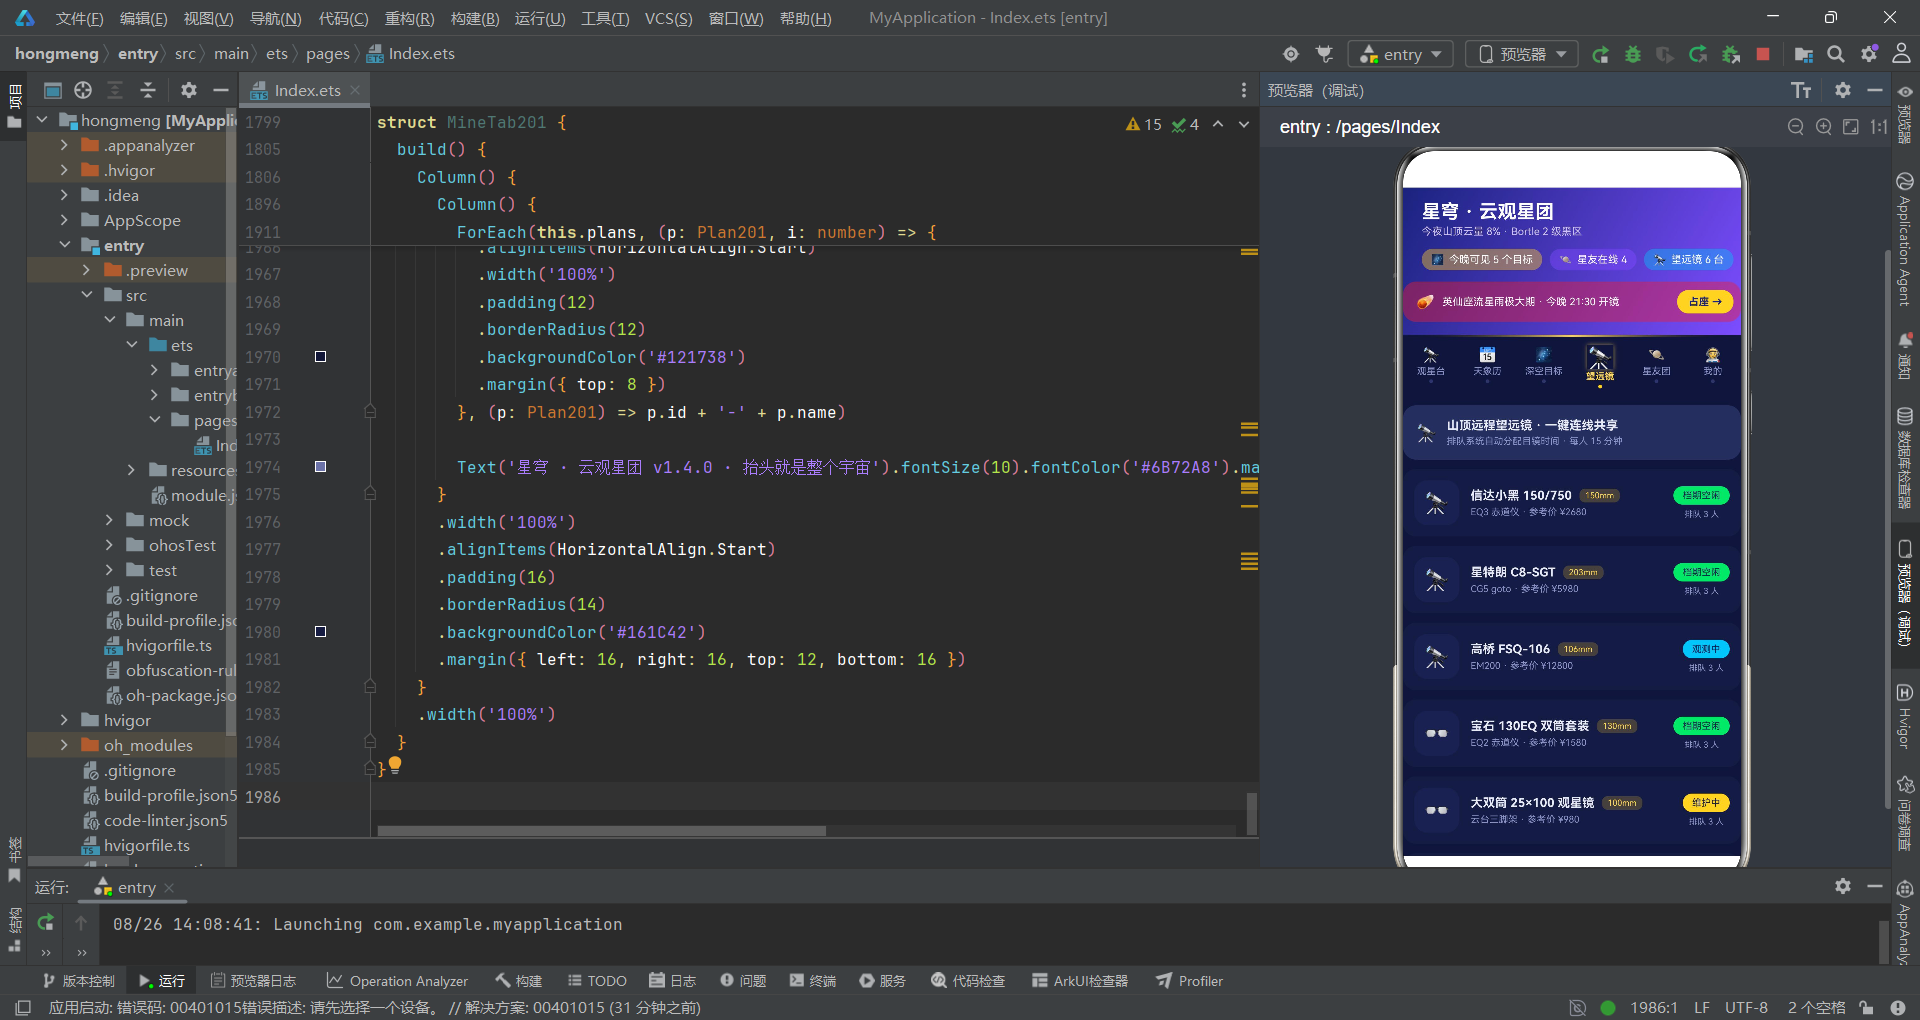Zoom in the previewer
Screen dimensions: 1920x1020
tap(1824, 127)
